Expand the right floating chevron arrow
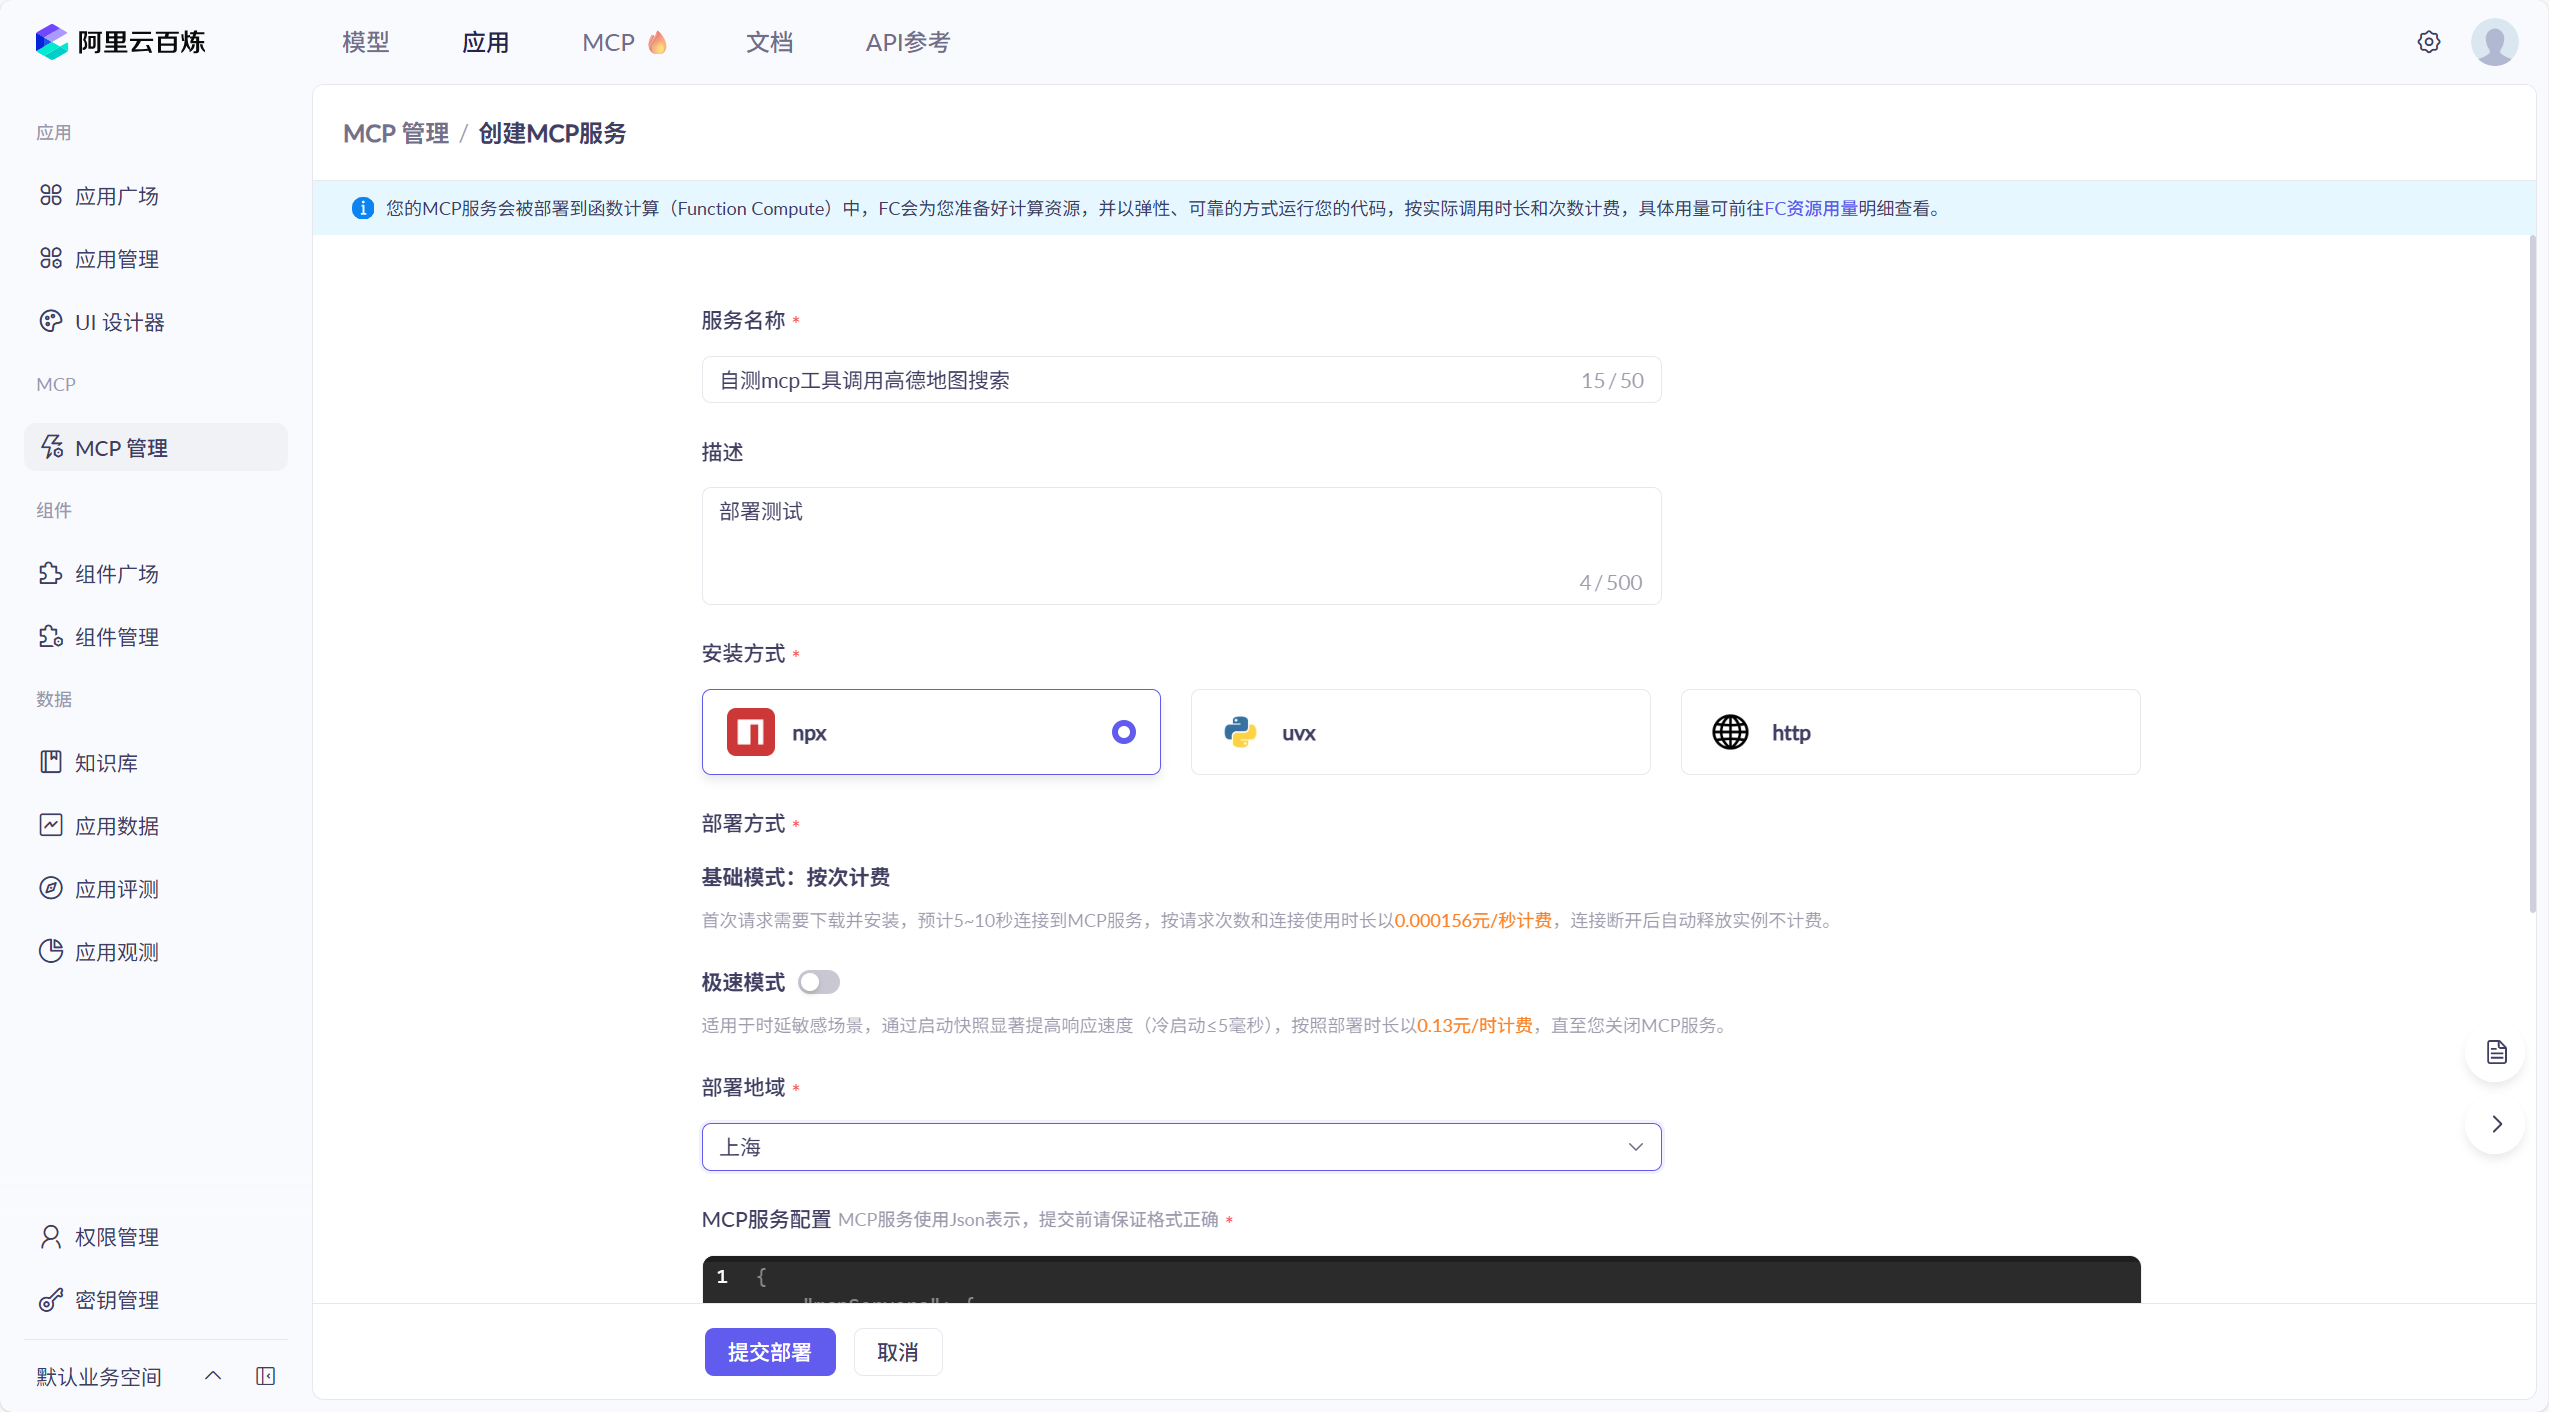This screenshot has height=1412, width=2549. tap(2496, 1124)
